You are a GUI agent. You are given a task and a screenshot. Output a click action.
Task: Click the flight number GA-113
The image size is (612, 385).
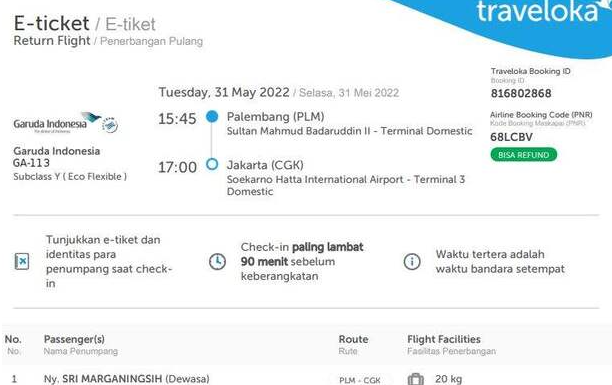point(31,163)
